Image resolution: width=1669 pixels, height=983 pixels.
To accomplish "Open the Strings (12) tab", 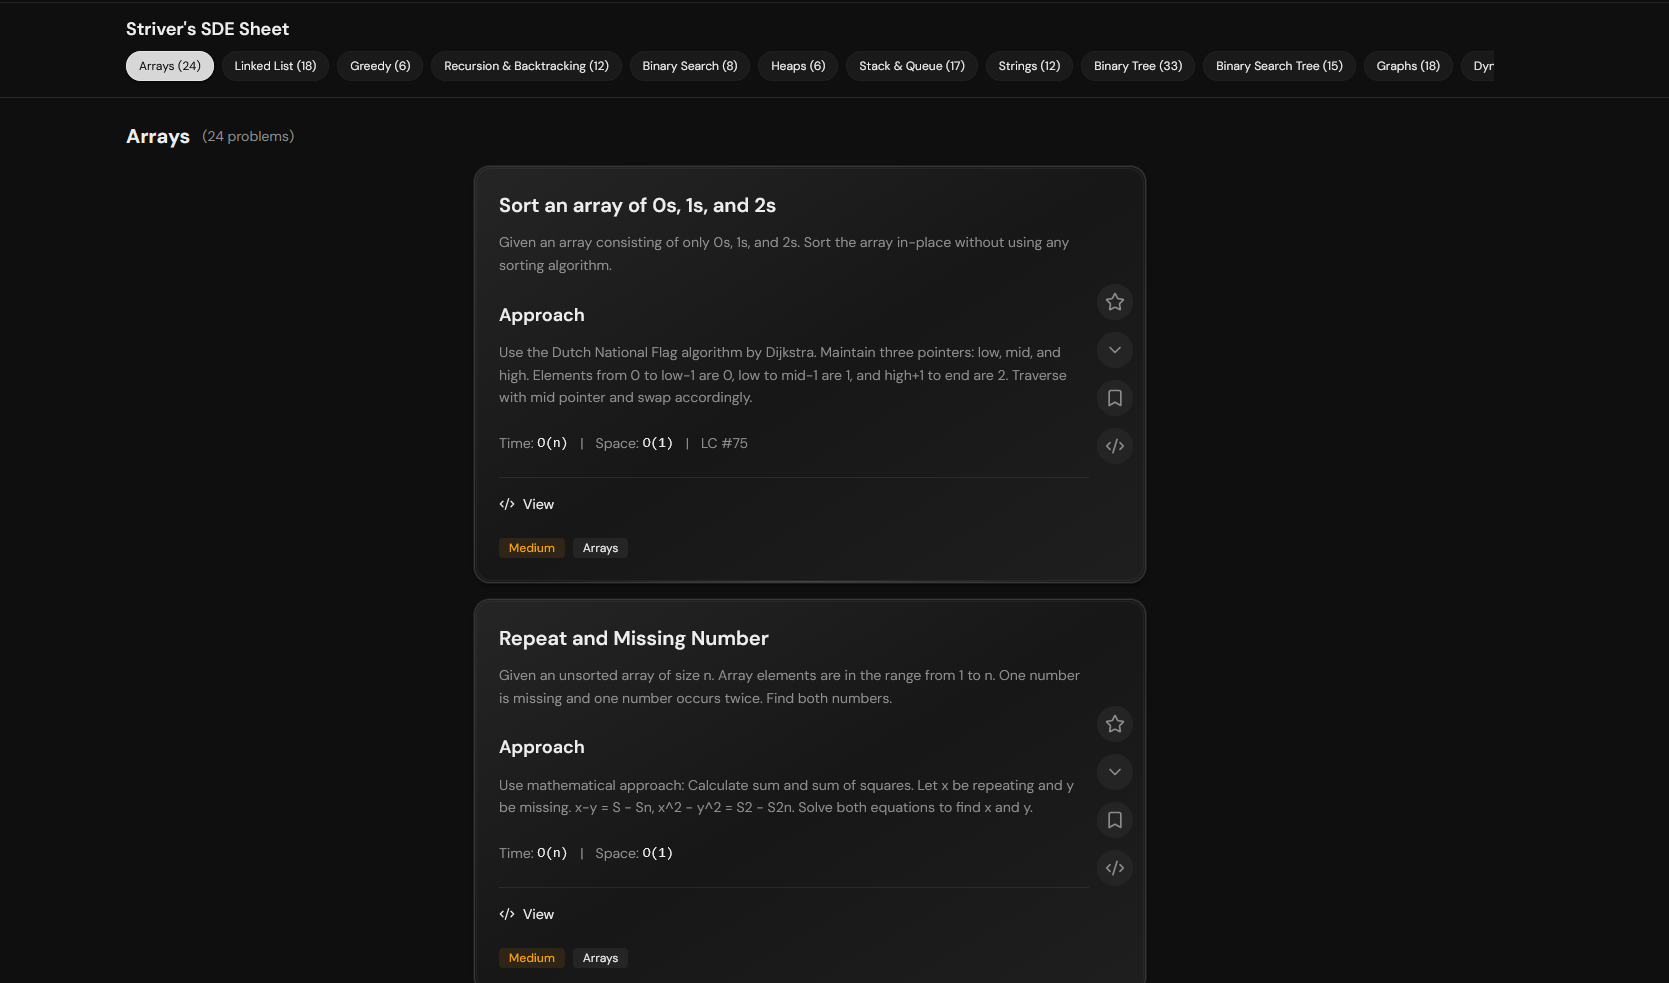I will (1029, 66).
